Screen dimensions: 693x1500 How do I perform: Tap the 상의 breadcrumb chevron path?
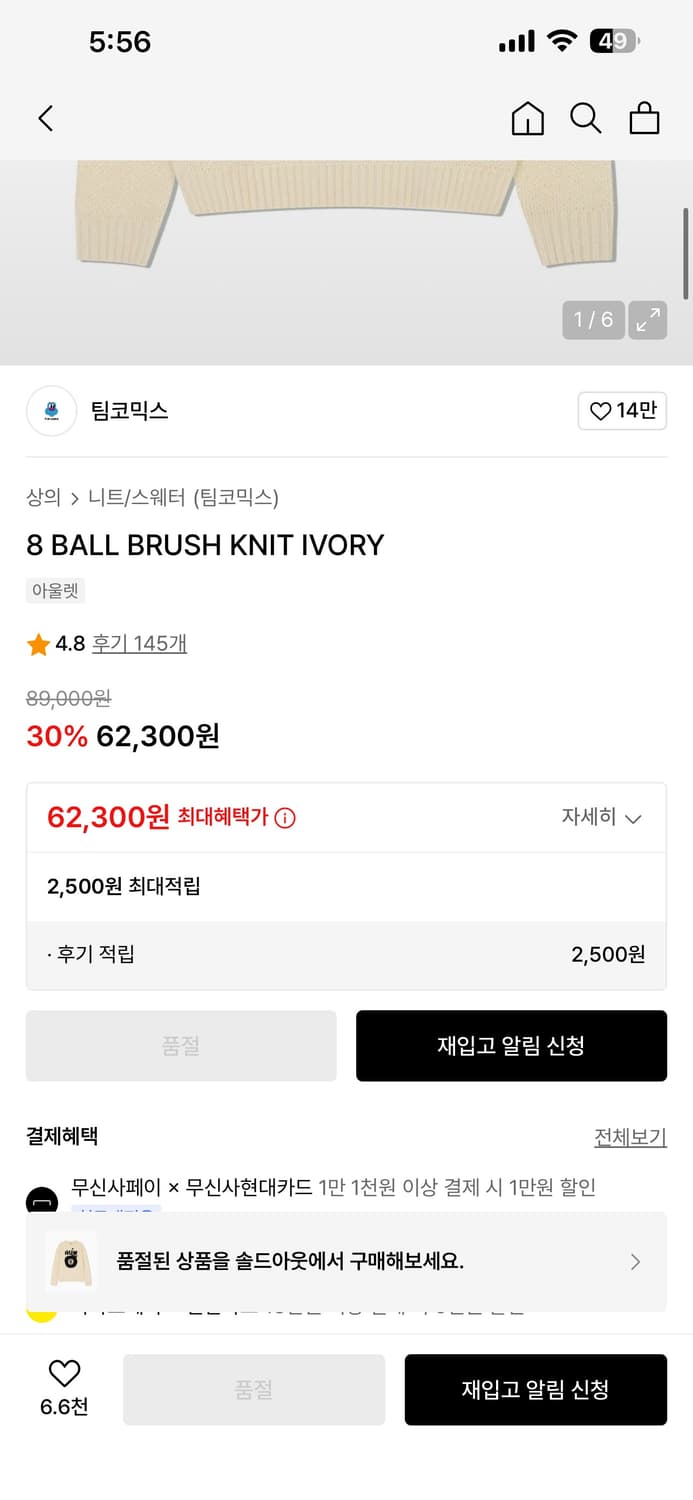click(x=75, y=497)
